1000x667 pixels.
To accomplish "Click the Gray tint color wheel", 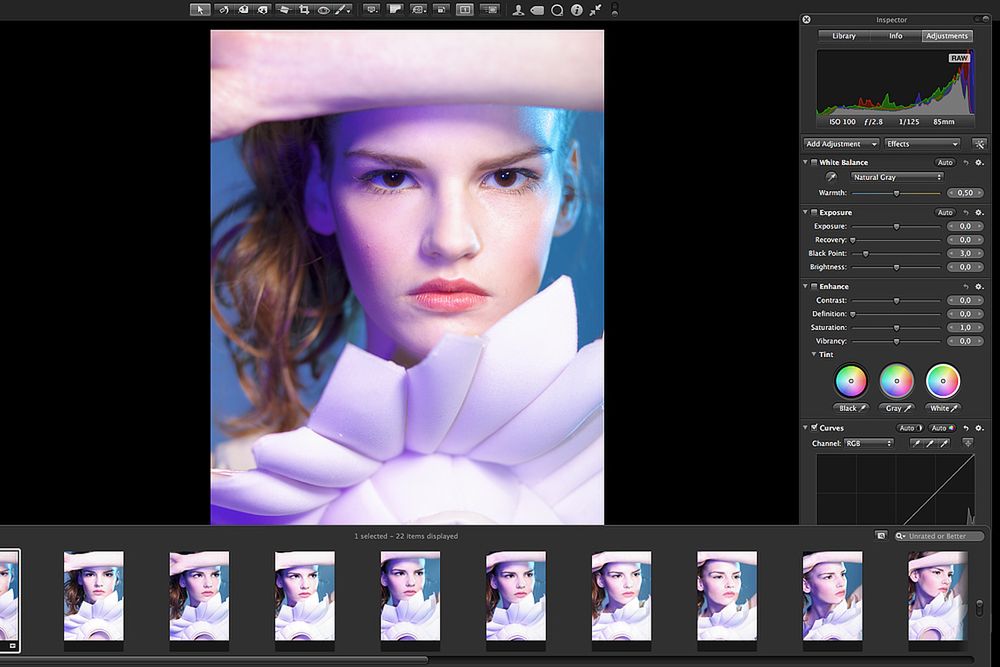I will click(897, 381).
